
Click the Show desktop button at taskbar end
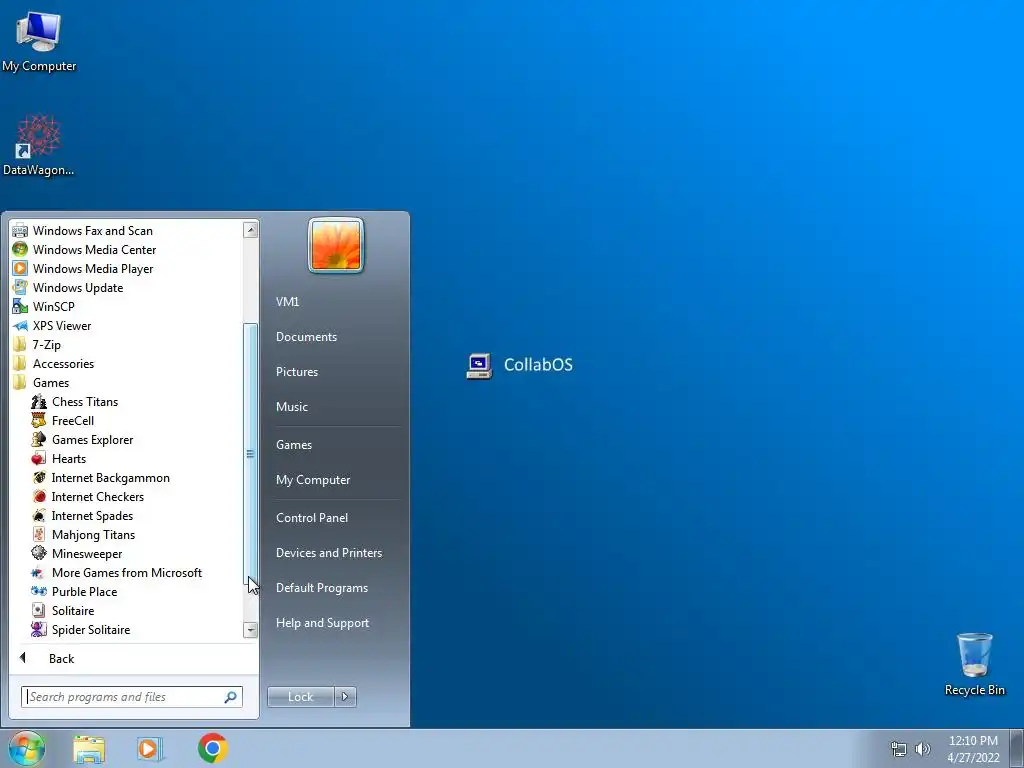pyautogui.click(x=1017, y=748)
